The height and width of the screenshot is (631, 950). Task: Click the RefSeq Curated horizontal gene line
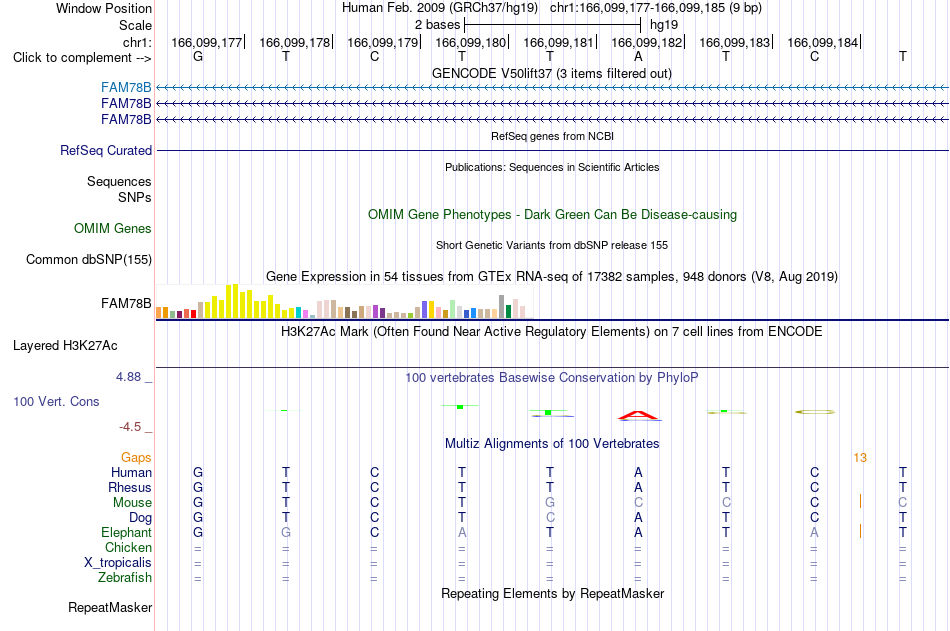point(553,150)
